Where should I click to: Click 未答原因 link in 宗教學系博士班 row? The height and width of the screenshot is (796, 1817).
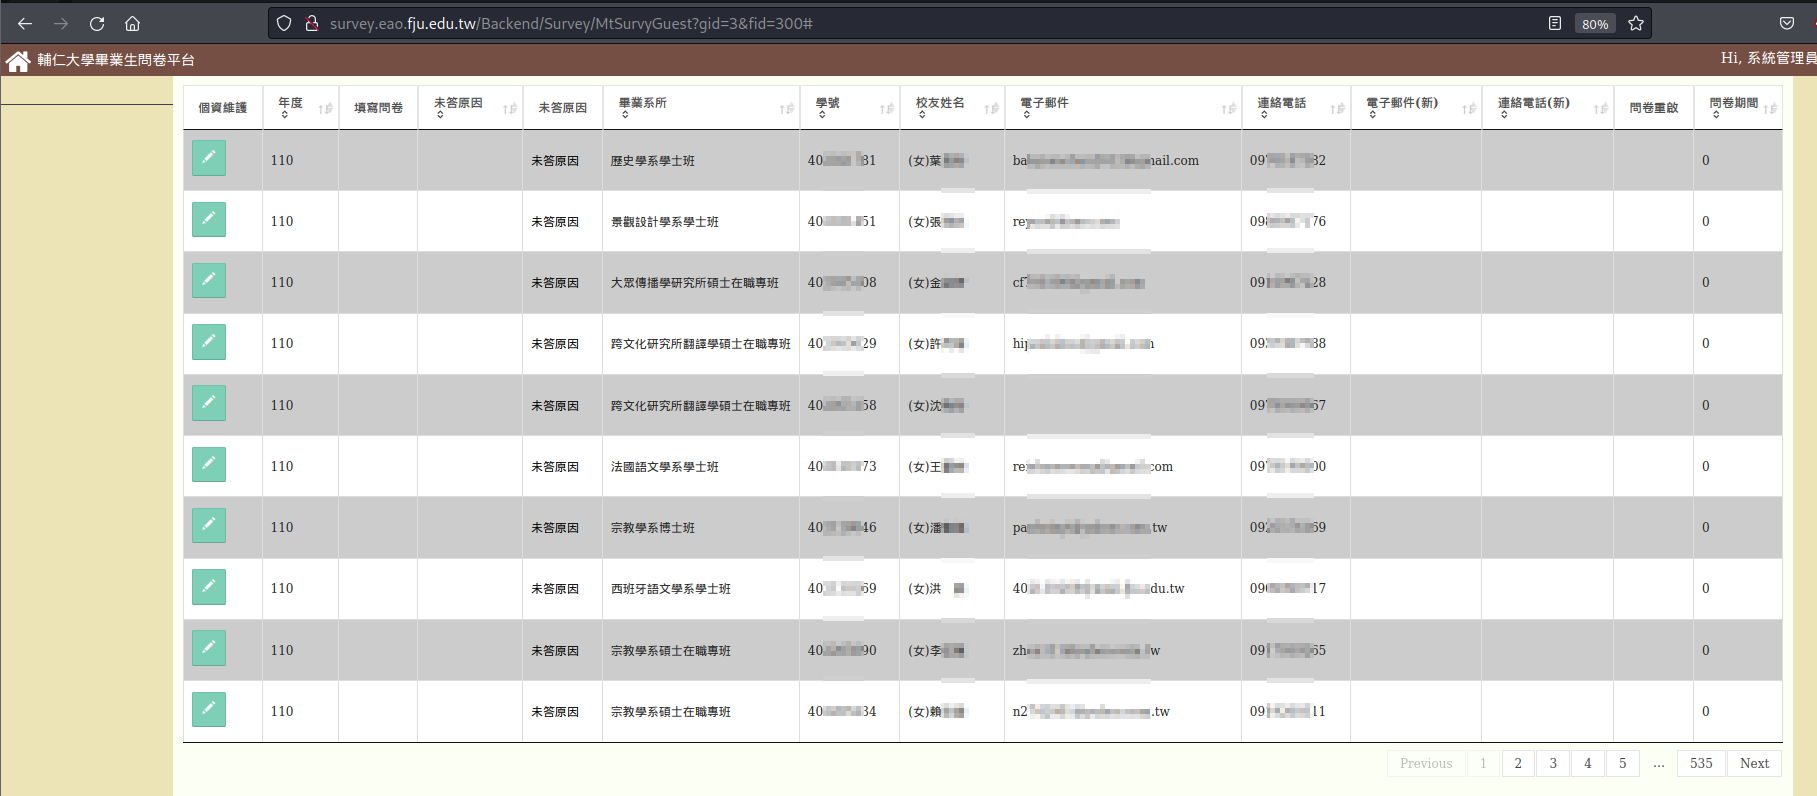click(x=555, y=527)
